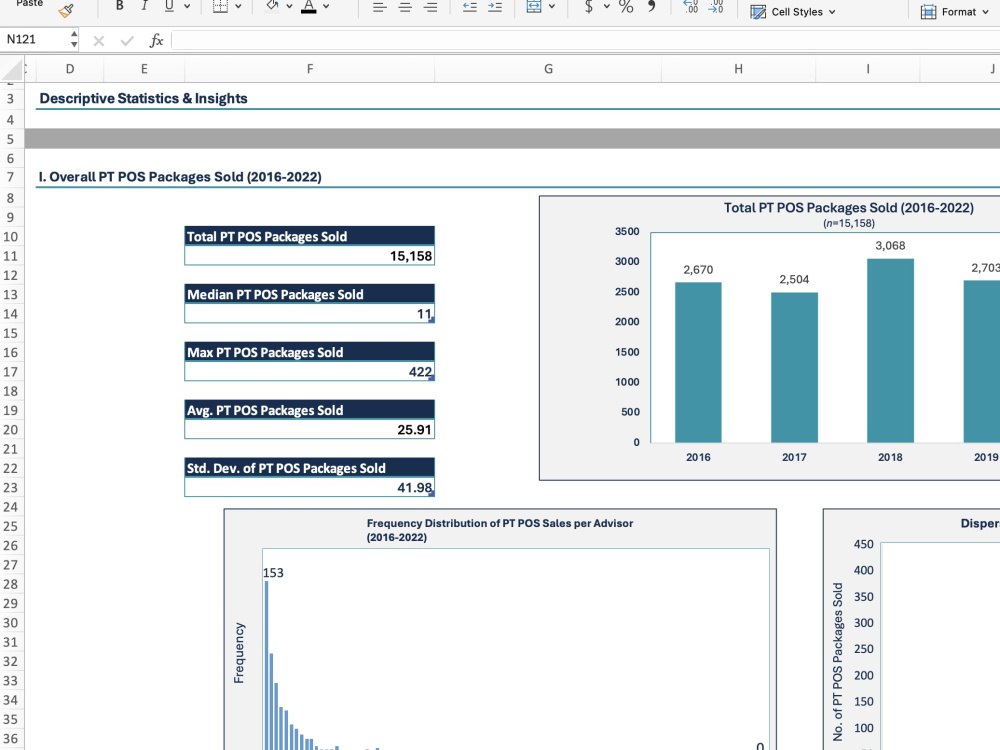Toggle italic formatting
The height and width of the screenshot is (750, 1000).
(x=144, y=6)
